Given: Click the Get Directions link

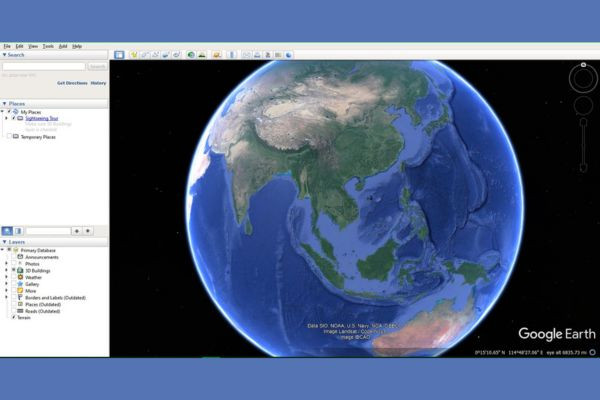Looking at the screenshot, I should point(72,83).
